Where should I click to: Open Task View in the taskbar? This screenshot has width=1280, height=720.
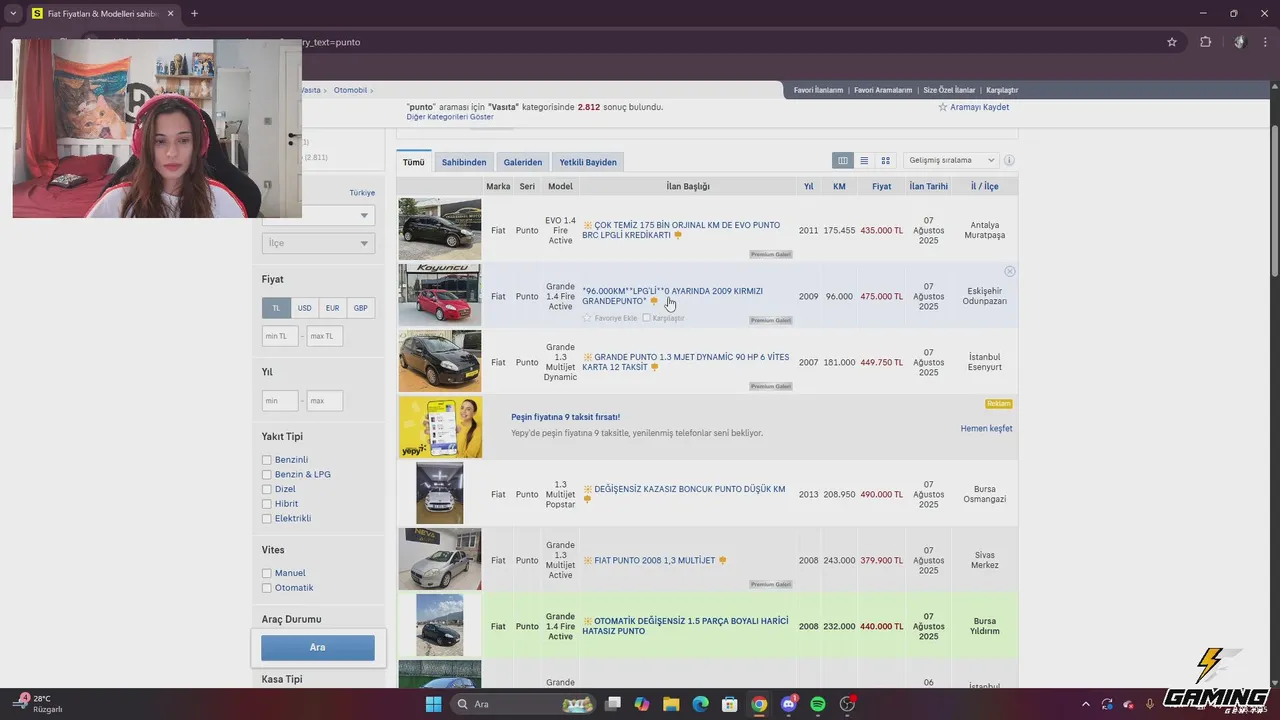pos(613,704)
